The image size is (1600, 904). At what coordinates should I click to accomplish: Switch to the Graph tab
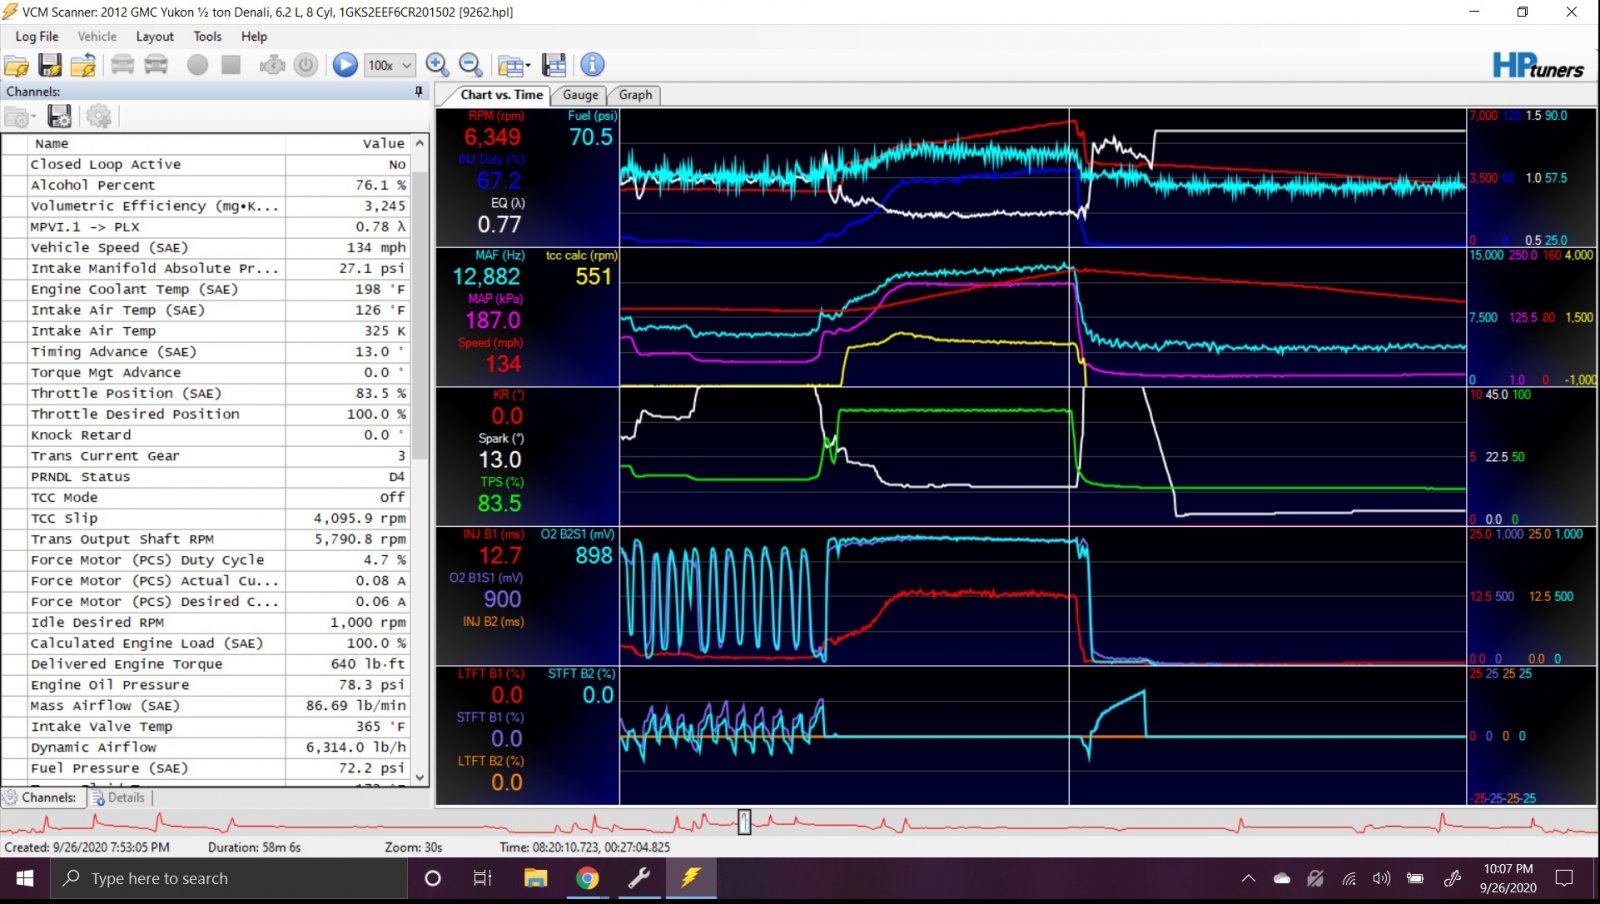pyautogui.click(x=635, y=95)
